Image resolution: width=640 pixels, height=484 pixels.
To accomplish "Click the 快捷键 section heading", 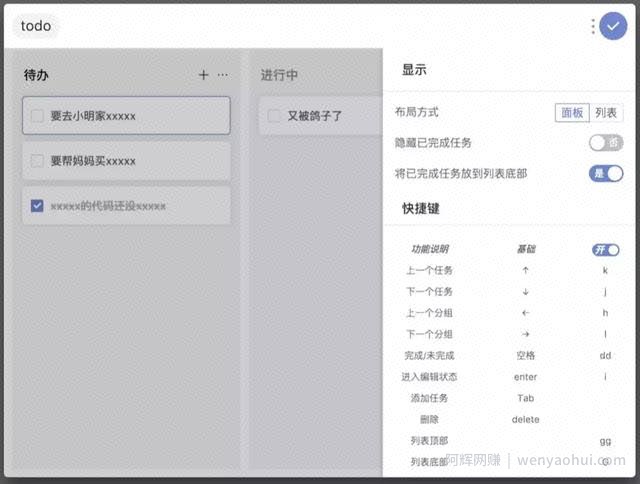I will tap(421, 209).
